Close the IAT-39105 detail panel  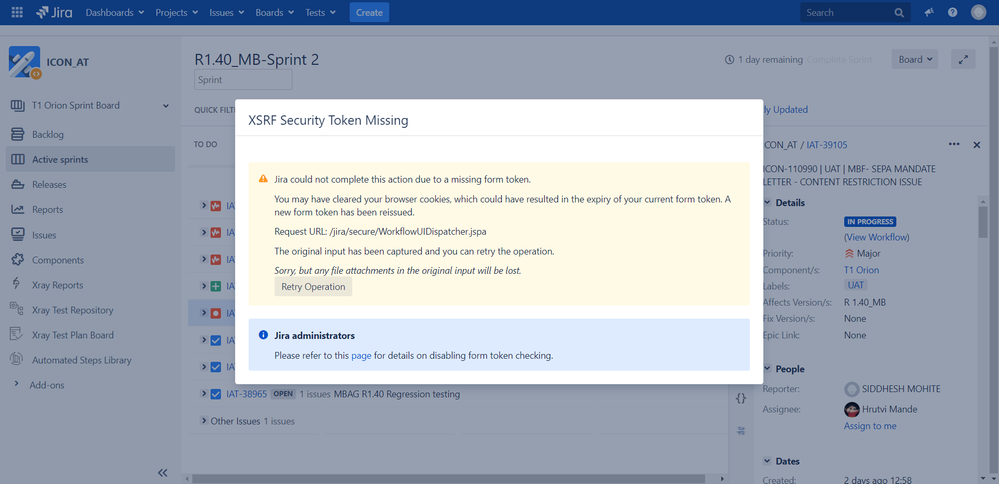click(977, 145)
